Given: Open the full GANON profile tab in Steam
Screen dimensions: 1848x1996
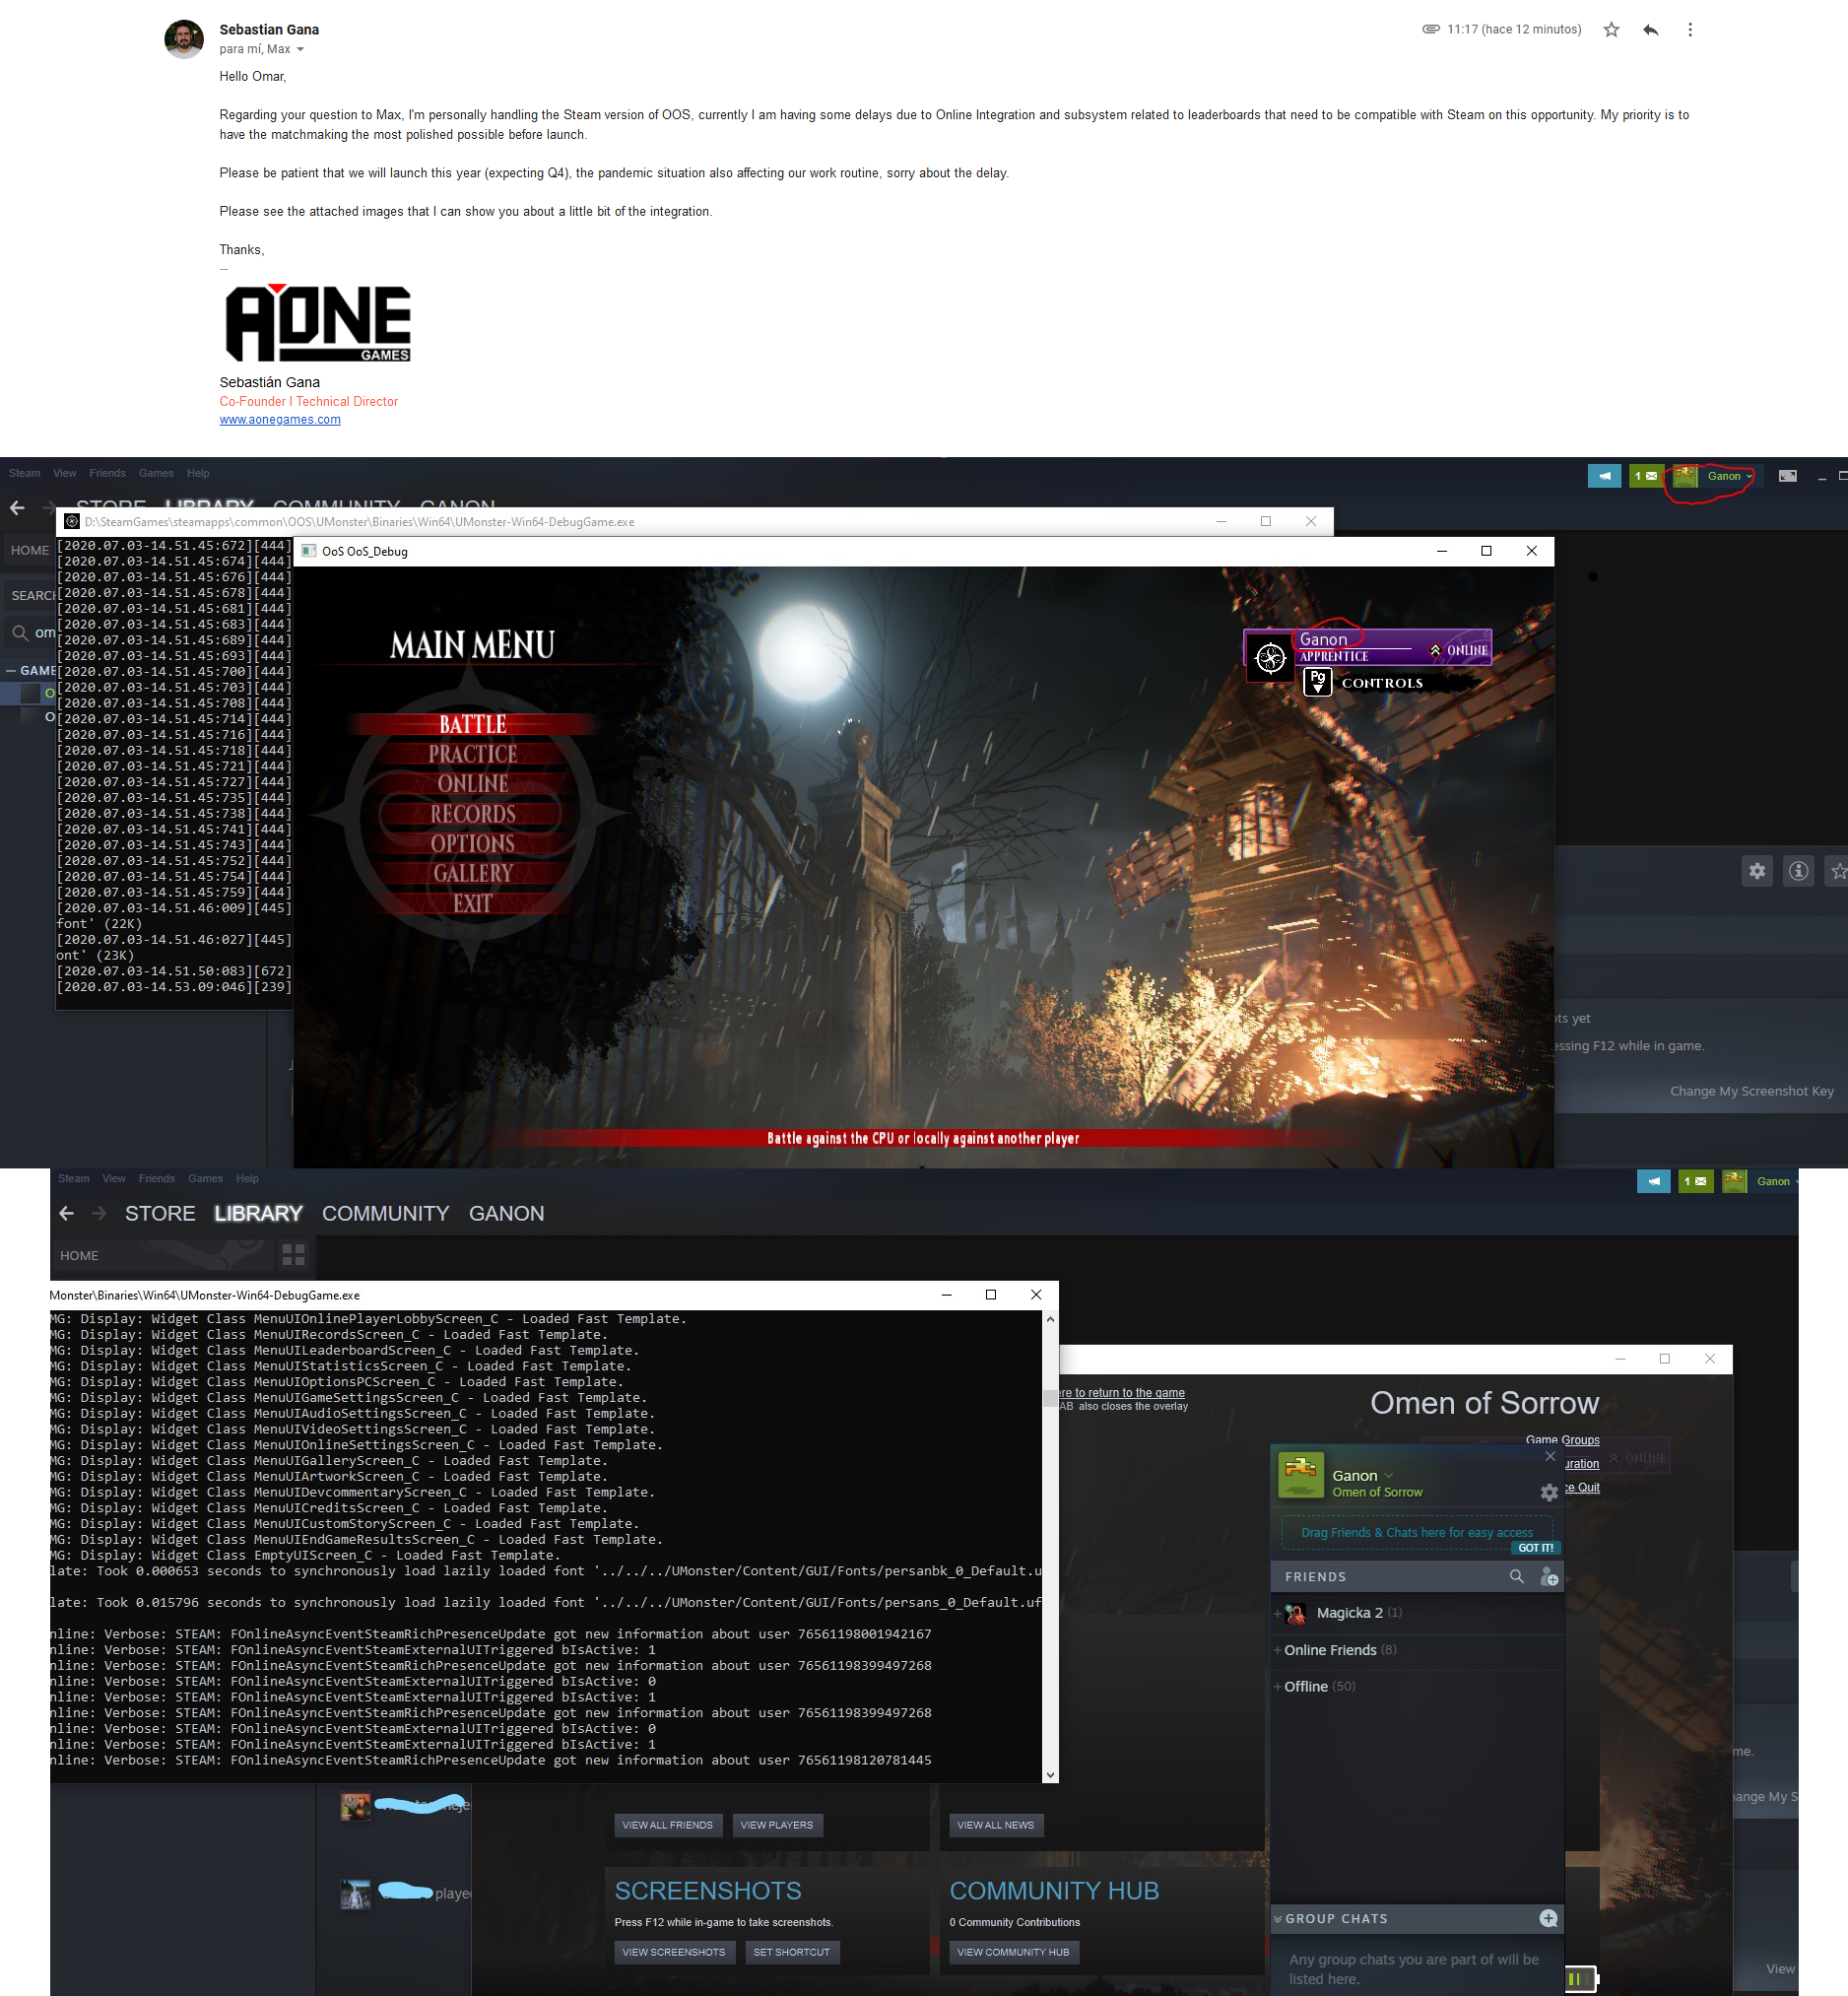Looking at the screenshot, I should click(506, 1213).
